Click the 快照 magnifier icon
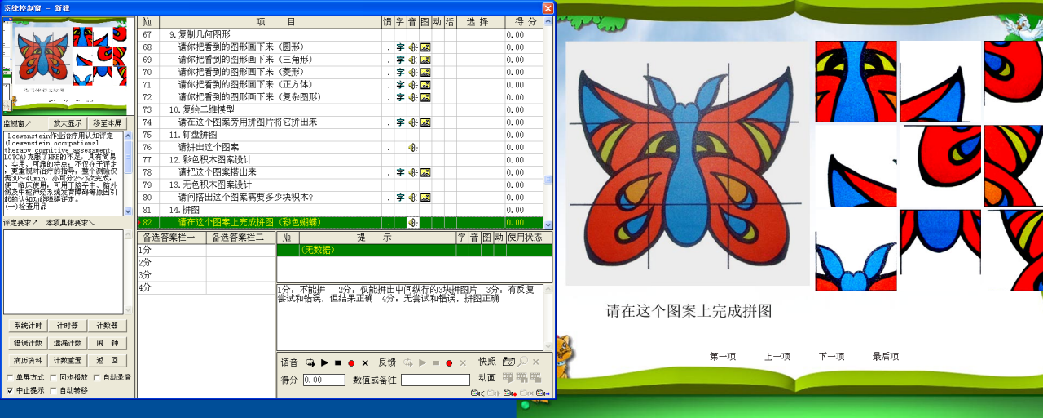This screenshot has height=418, width=1044. [x=523, y=362]
